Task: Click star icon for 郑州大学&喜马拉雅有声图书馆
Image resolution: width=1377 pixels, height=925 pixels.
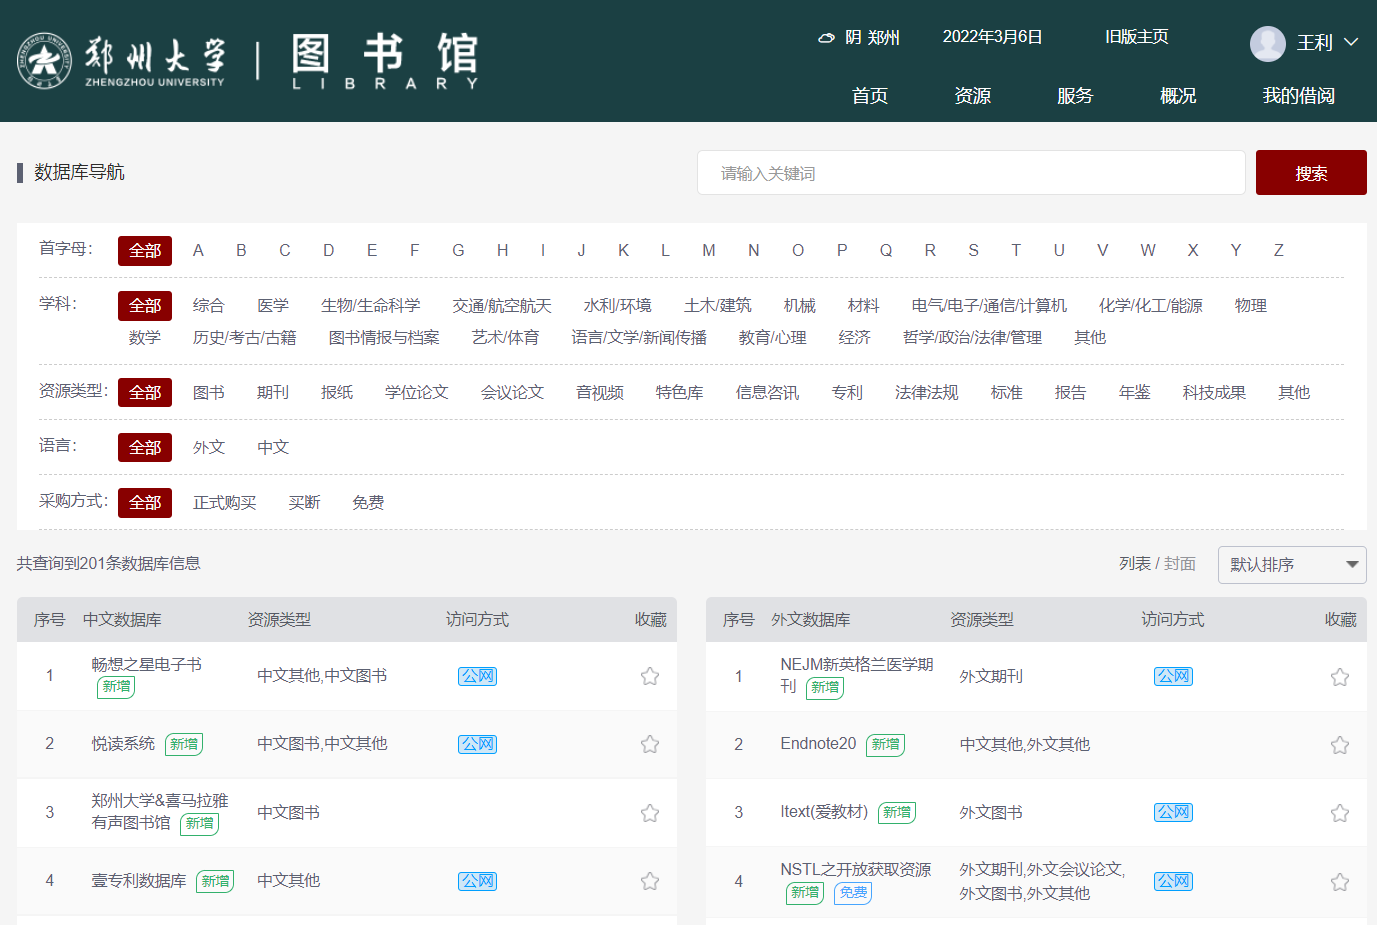Action: click(650, 813)
